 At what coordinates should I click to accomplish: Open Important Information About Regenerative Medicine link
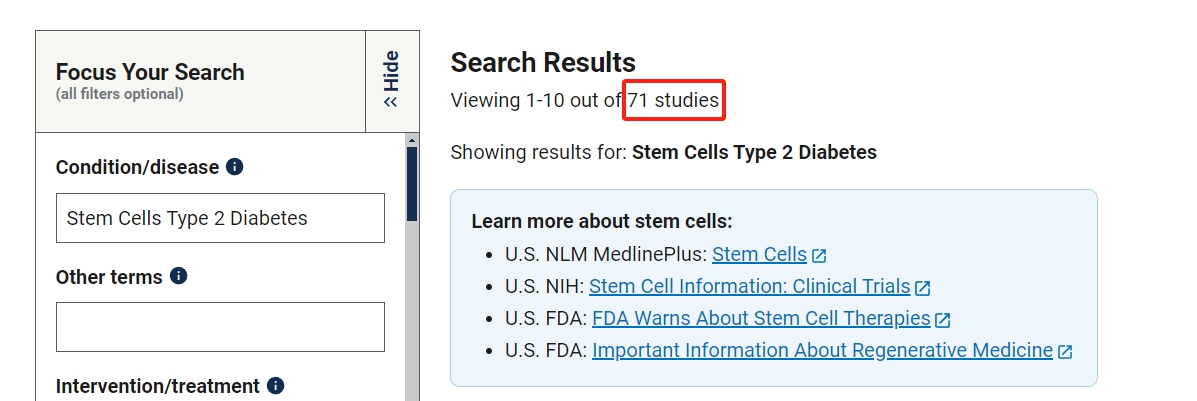pos(822,350)
